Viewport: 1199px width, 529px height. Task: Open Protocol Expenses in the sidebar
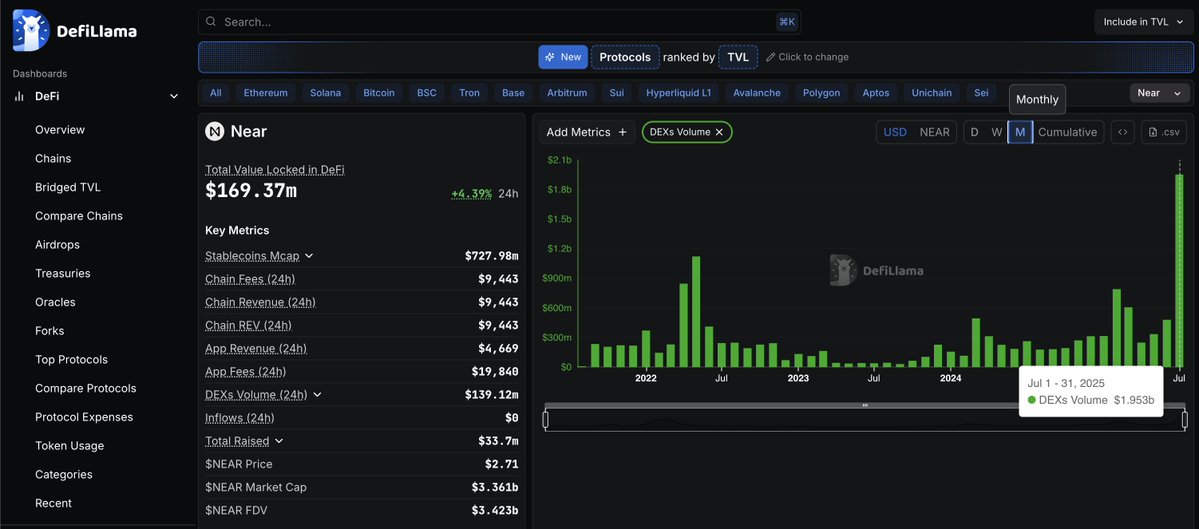pyautogui.click(x=84, y=417)
